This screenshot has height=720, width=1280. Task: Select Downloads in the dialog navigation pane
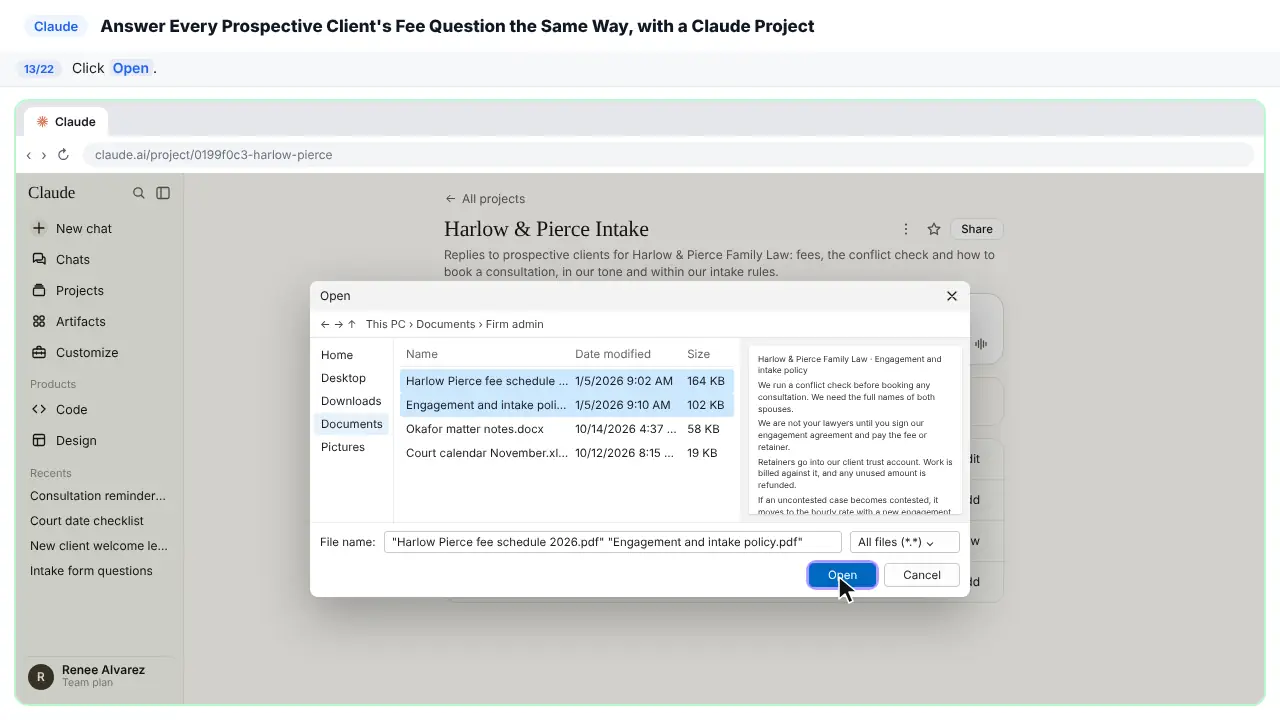[352, 401]
